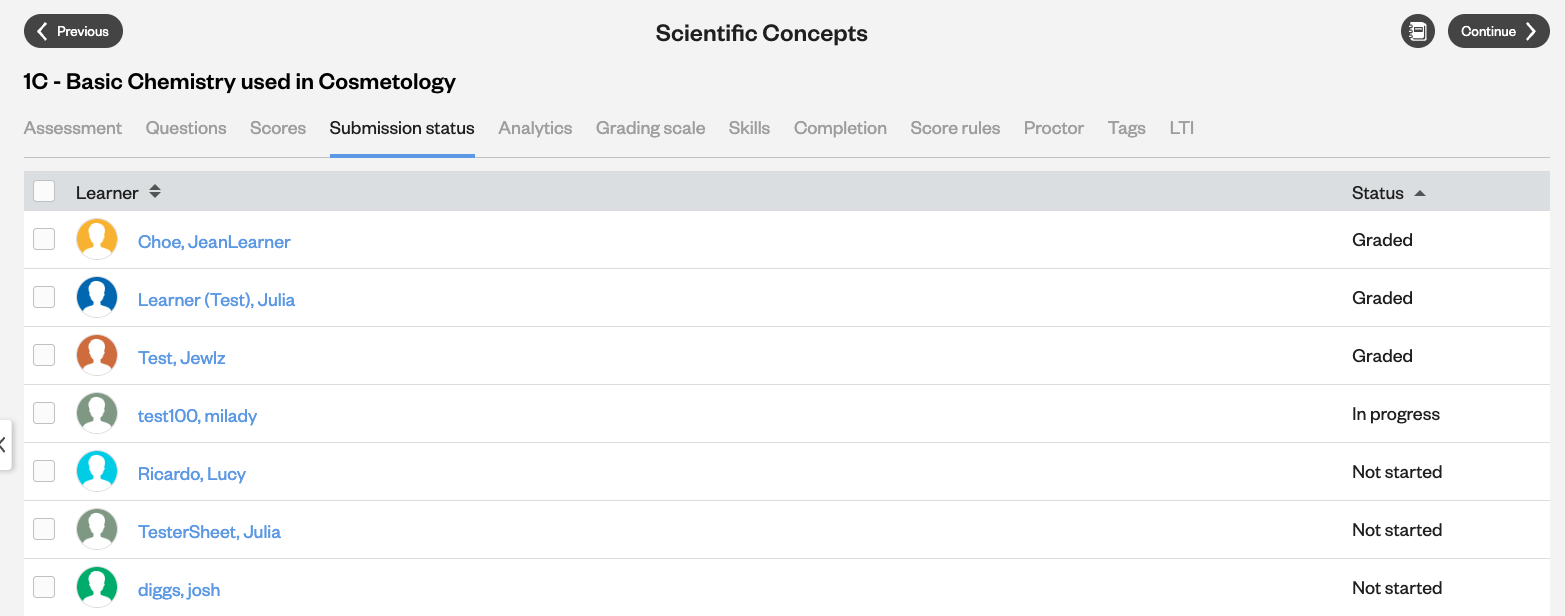Click josh diggs's green avatar

97,588
